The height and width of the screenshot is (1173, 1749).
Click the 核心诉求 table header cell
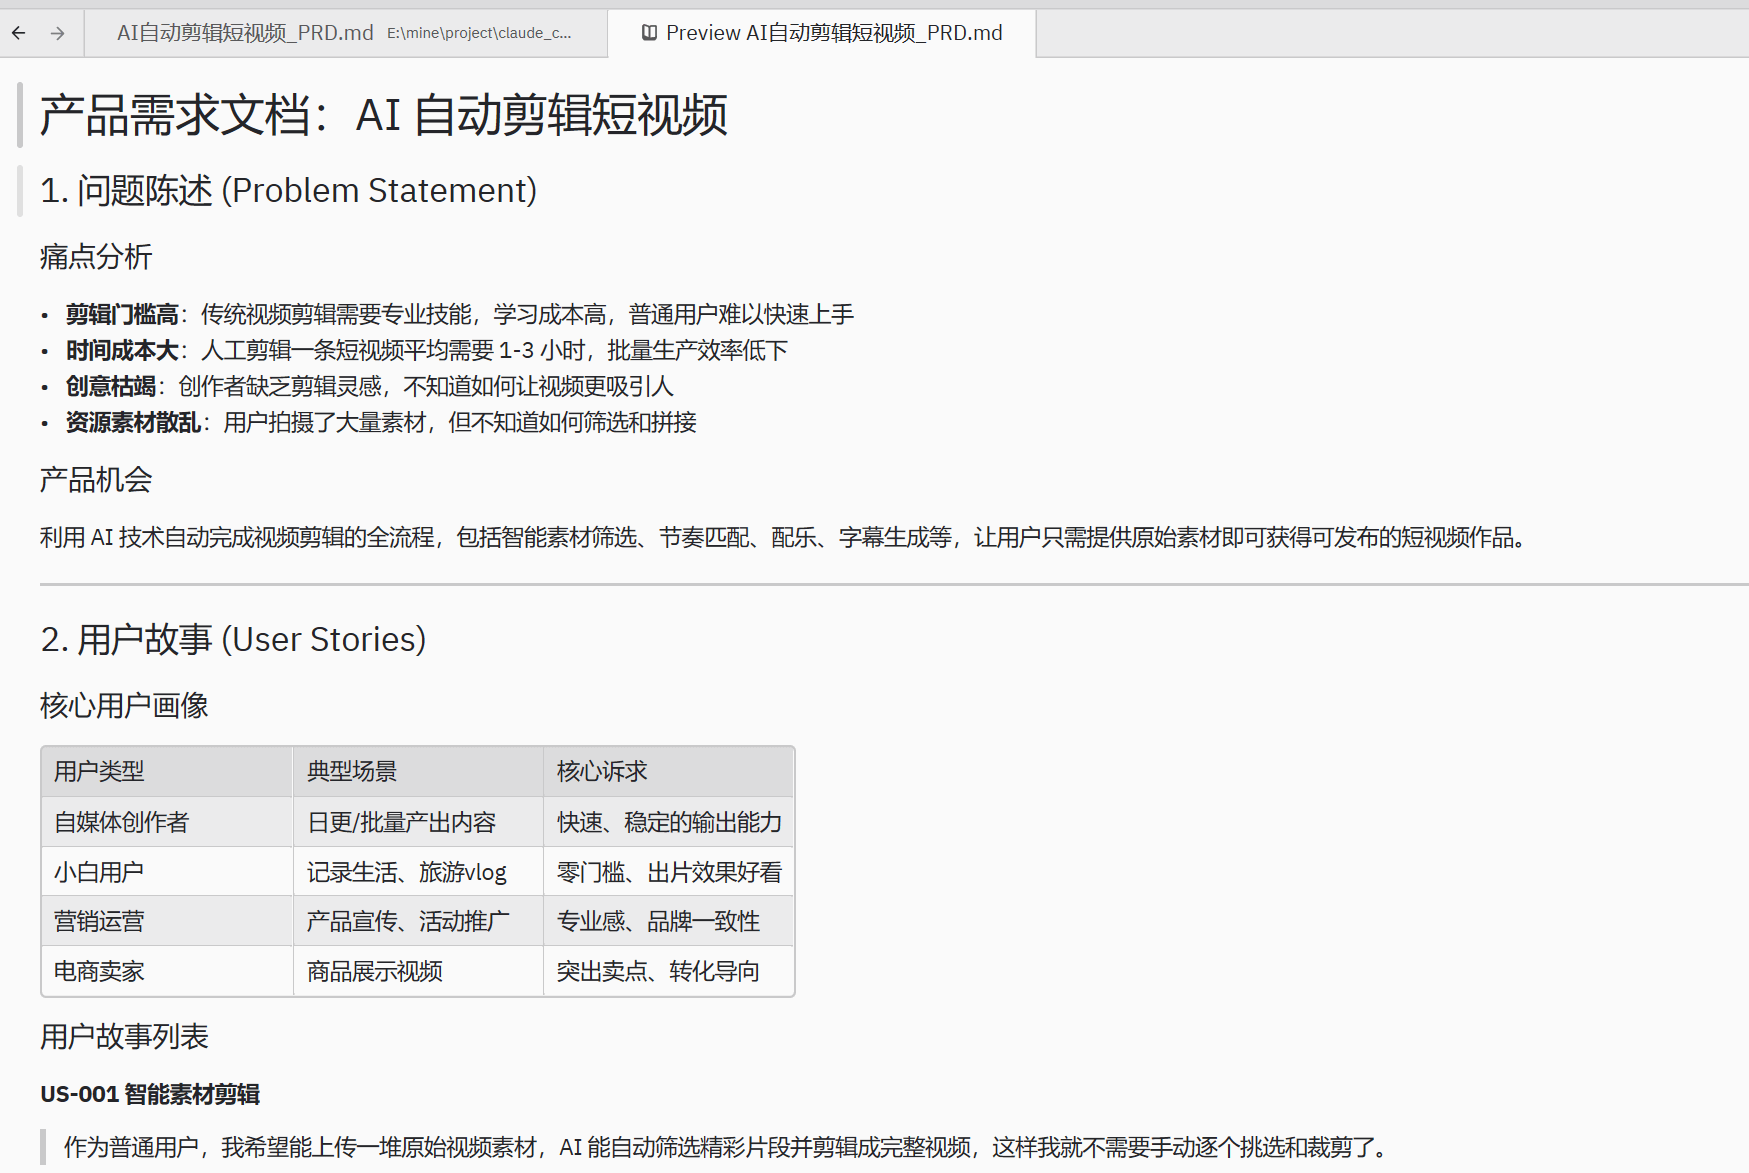pyautogui.click(x=602, y=771)
